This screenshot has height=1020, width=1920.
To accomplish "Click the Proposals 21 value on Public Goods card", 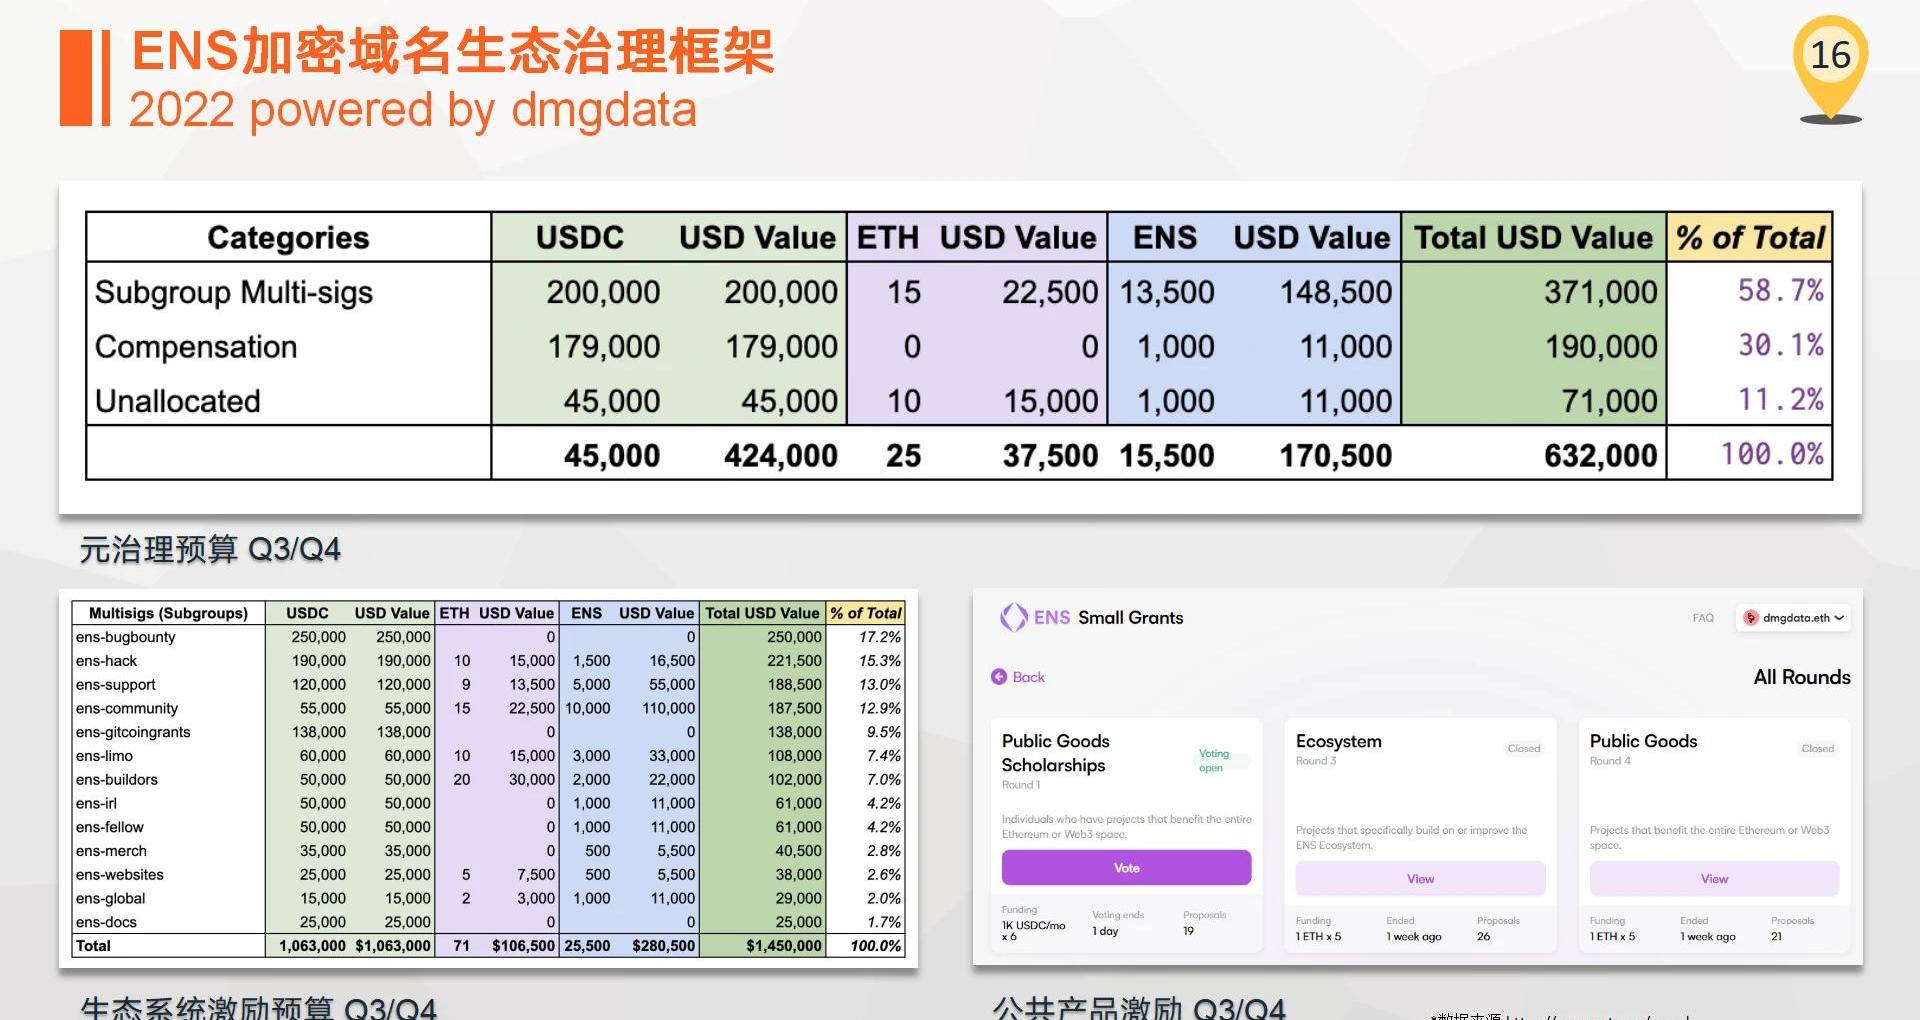I will 1776,937.
